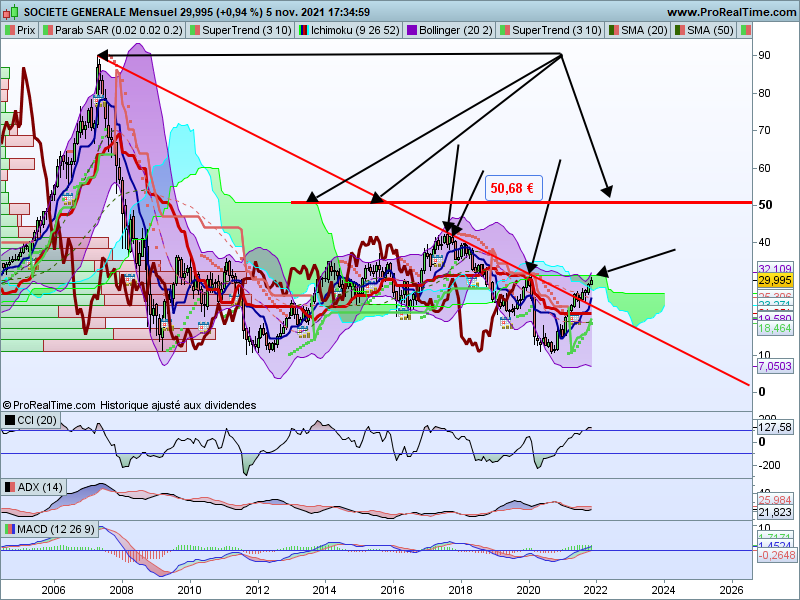This screenshot has height=600, width=800.
Task: Click the purple Bollinger color swatch
Action: point(412,30)
